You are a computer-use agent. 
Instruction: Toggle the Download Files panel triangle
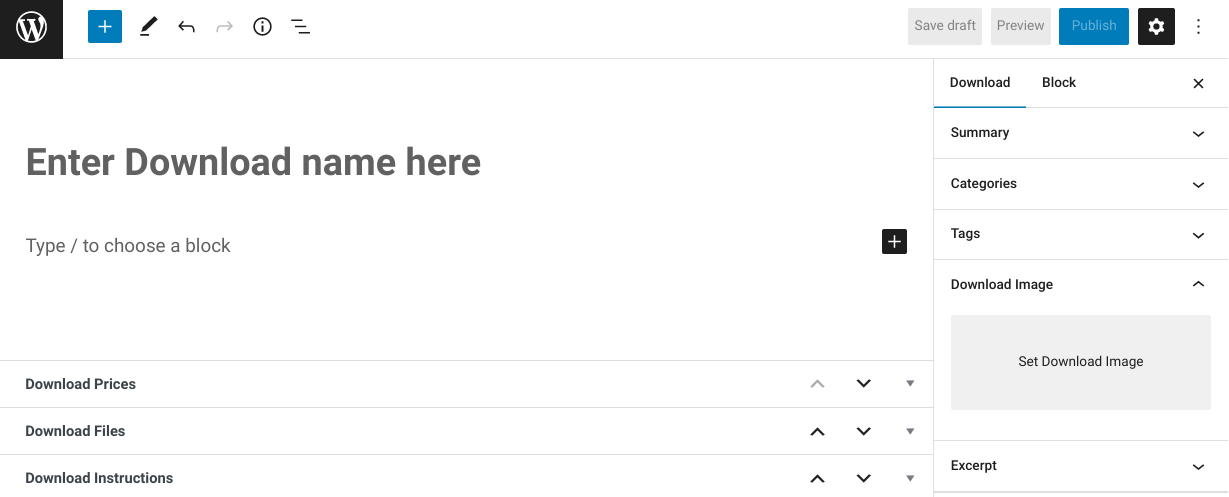pyautogui.click(x=910, y=431)
